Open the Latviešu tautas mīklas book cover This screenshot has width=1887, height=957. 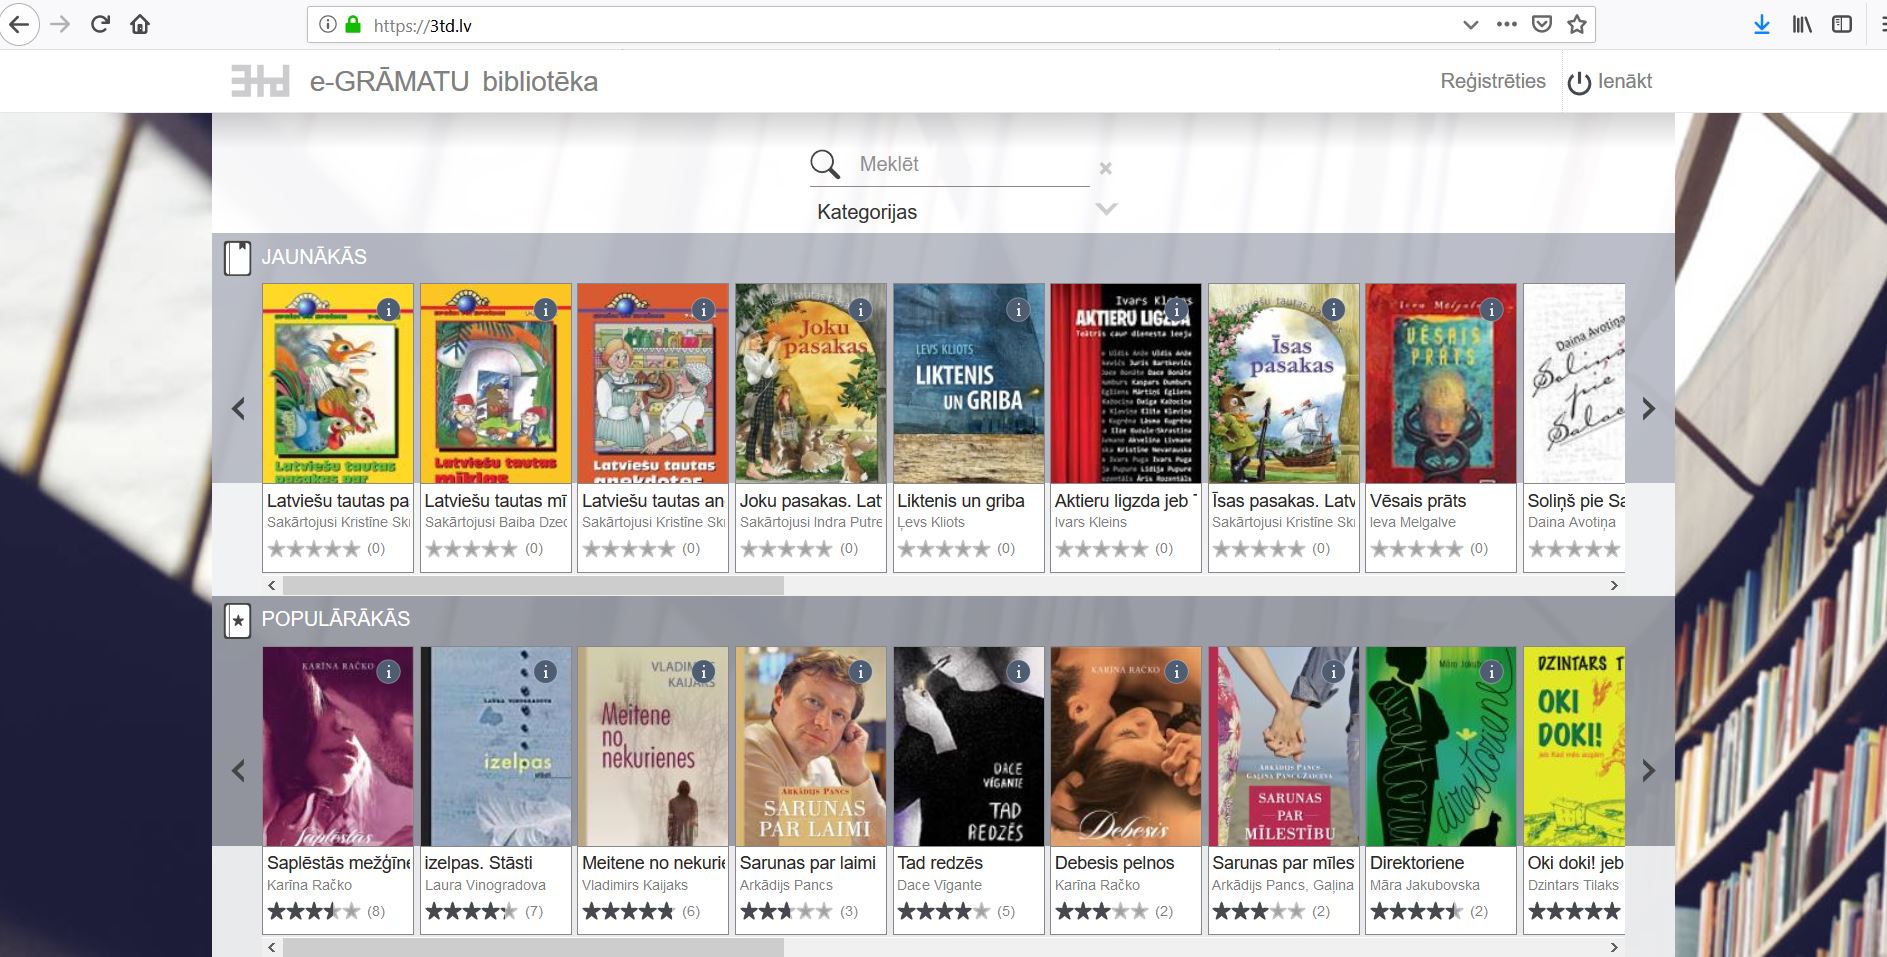(x=496, y=384)
